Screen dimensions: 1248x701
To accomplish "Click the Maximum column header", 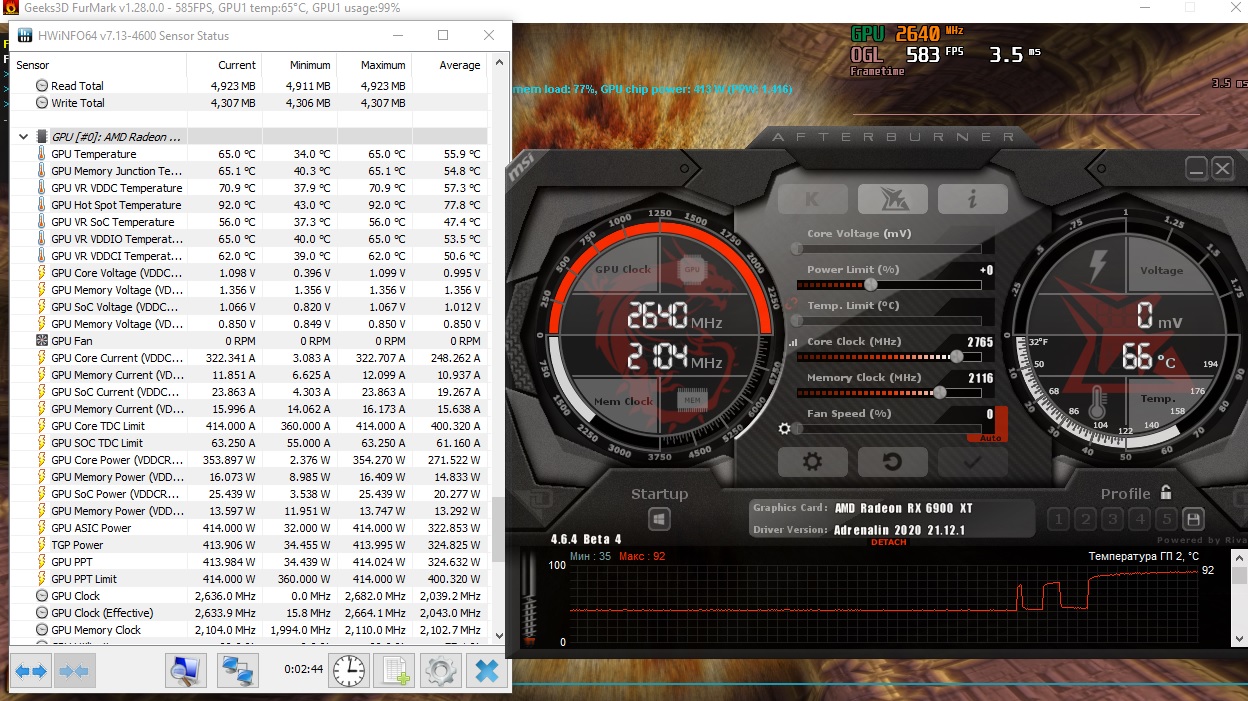I will click(375, 65).
